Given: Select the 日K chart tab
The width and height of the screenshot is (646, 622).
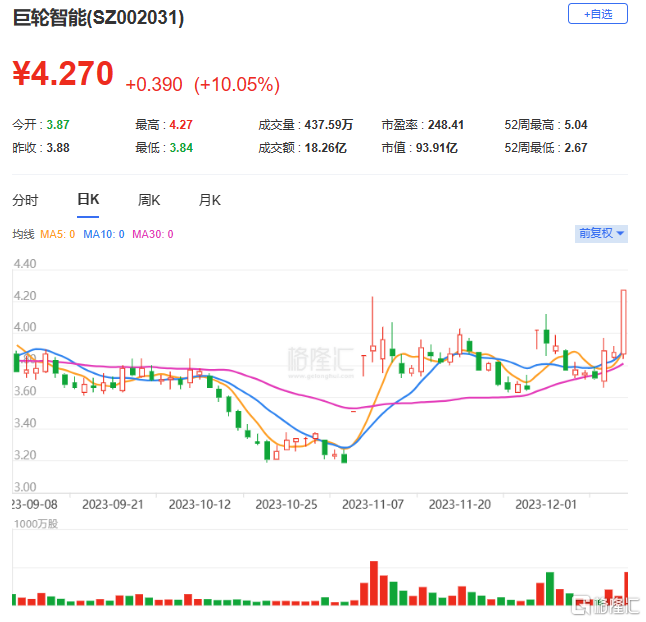Looking at the screenshot, I should click(x=88, y=200).
